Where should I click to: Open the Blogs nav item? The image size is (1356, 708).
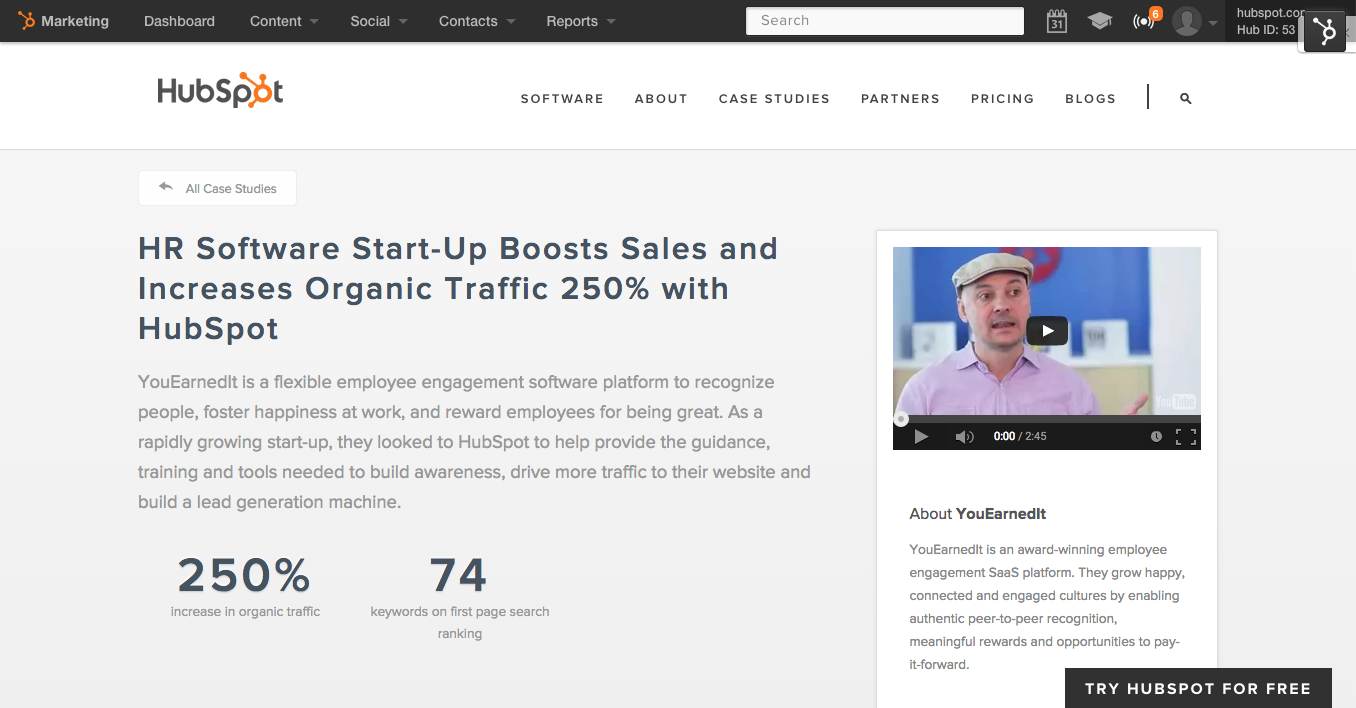coord(1090,99)
